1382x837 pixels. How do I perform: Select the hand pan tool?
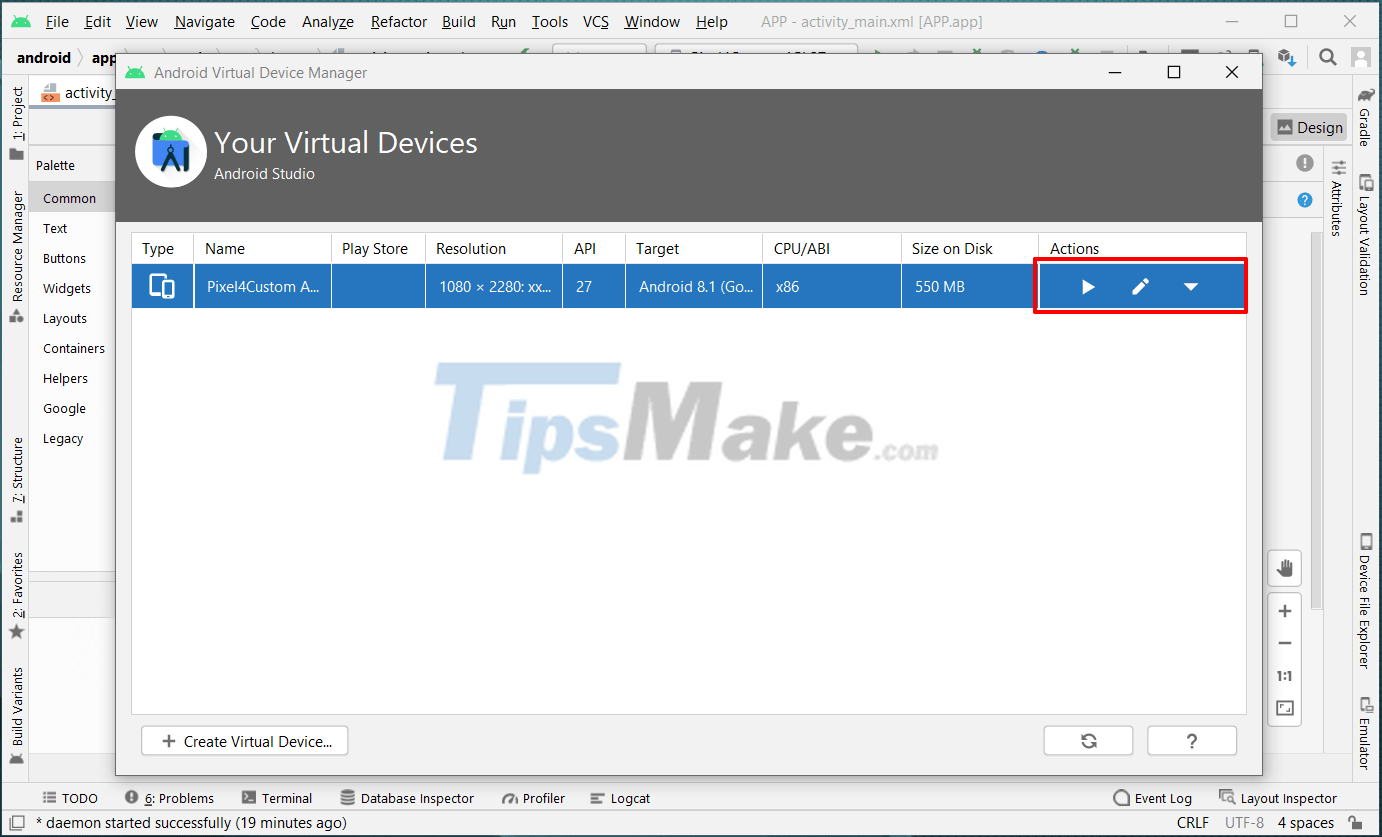click(x=1284, y=568)
